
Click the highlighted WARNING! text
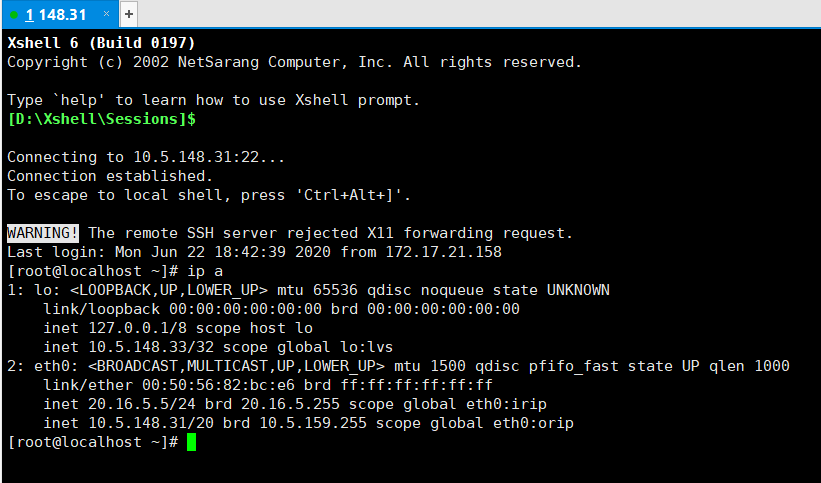[x=43, y=233]
